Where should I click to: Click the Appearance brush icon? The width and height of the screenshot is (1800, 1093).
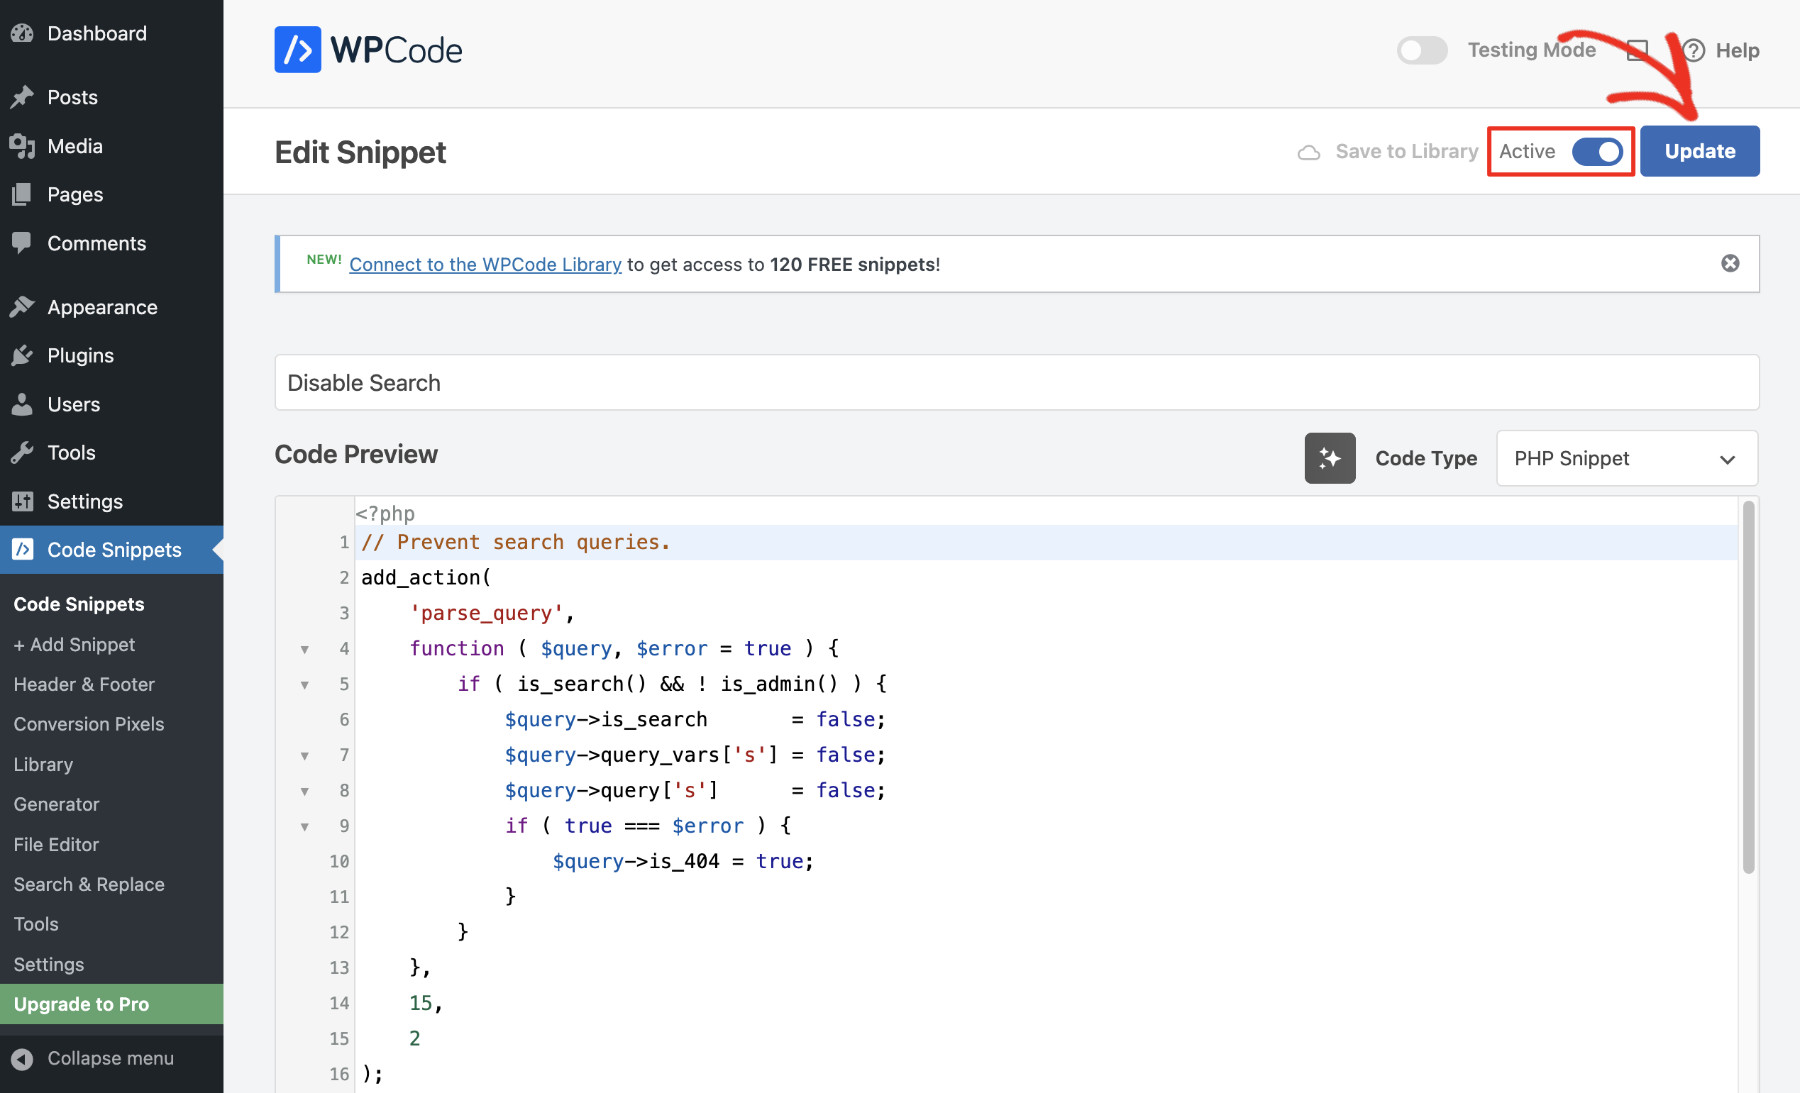[x=22, y=307]
